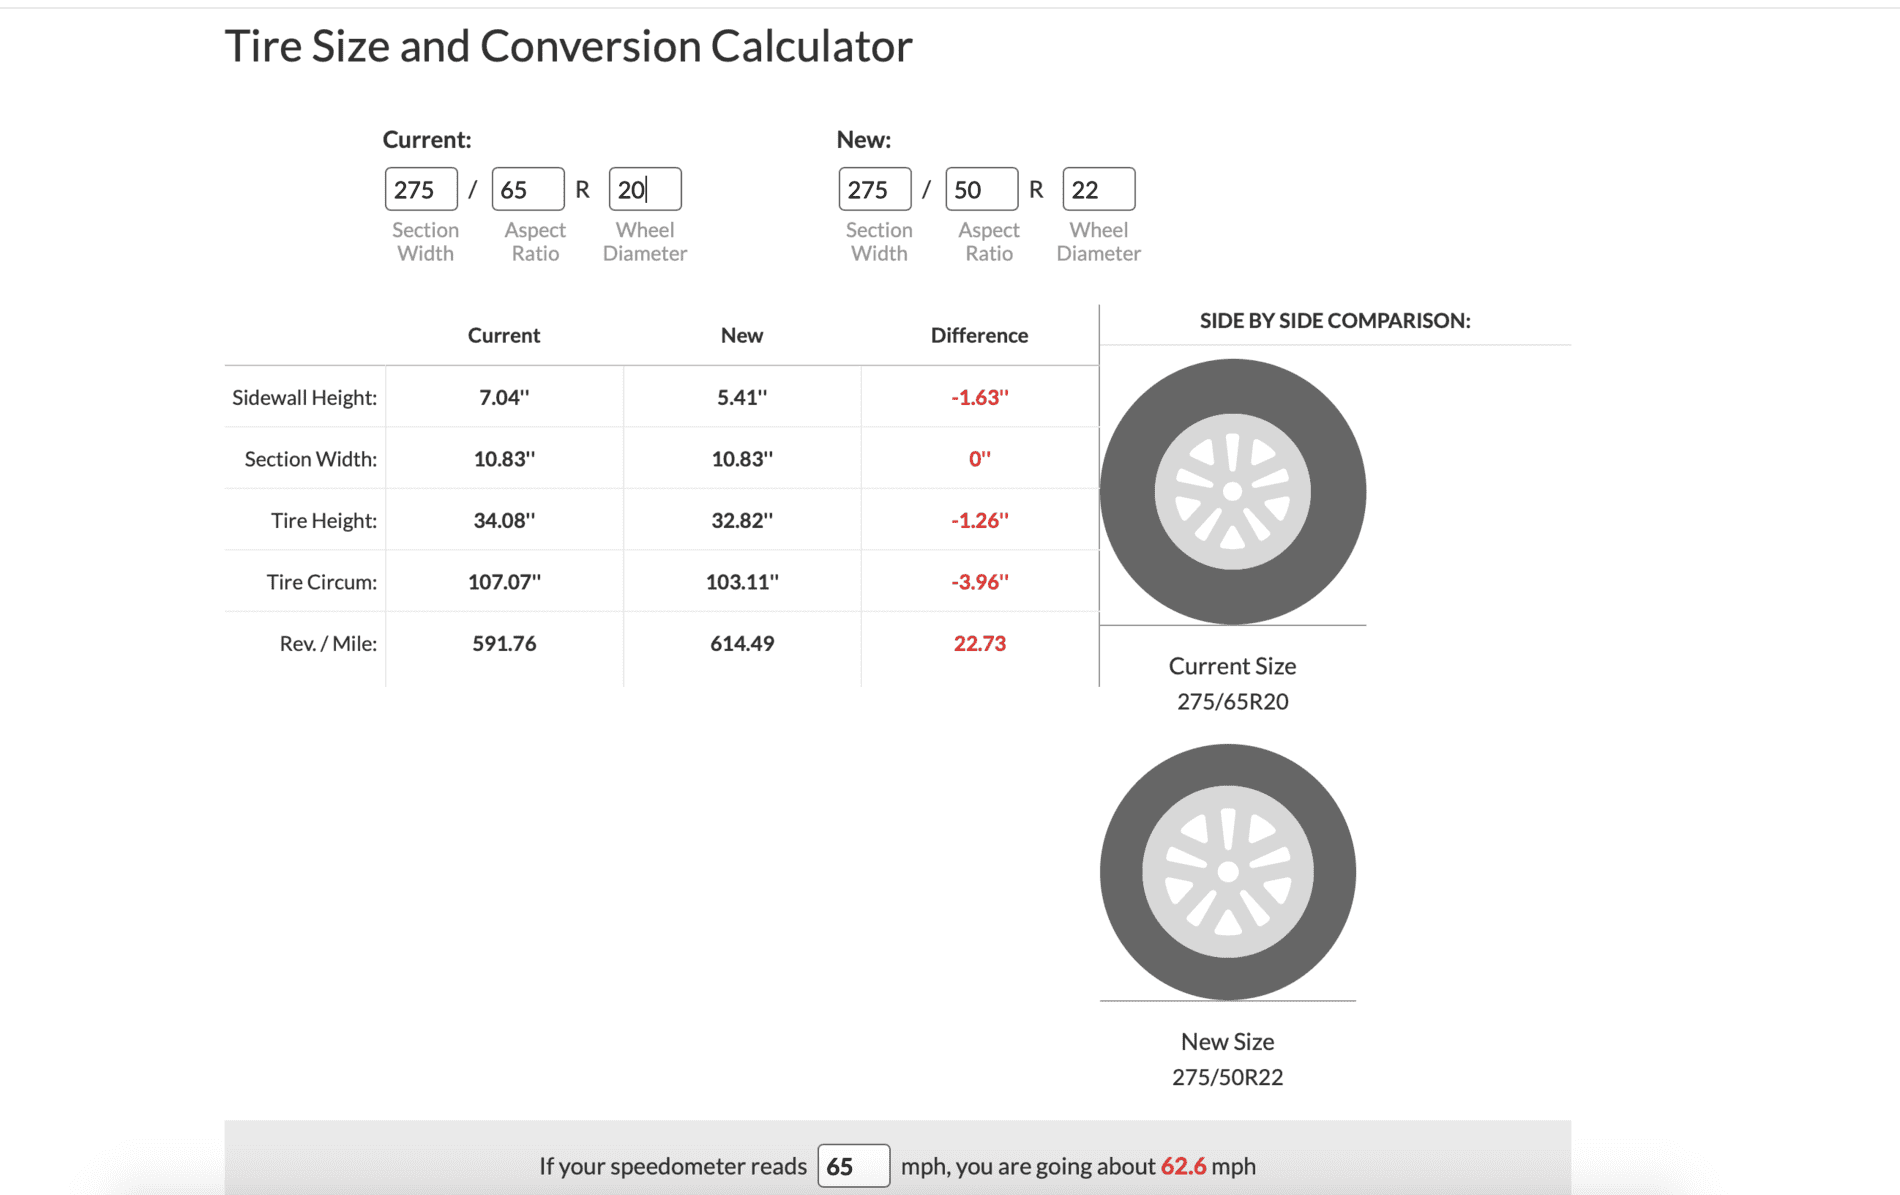Click the speedometer reading input field
Viewport: 1900px width, 1195px height.
854,1166
